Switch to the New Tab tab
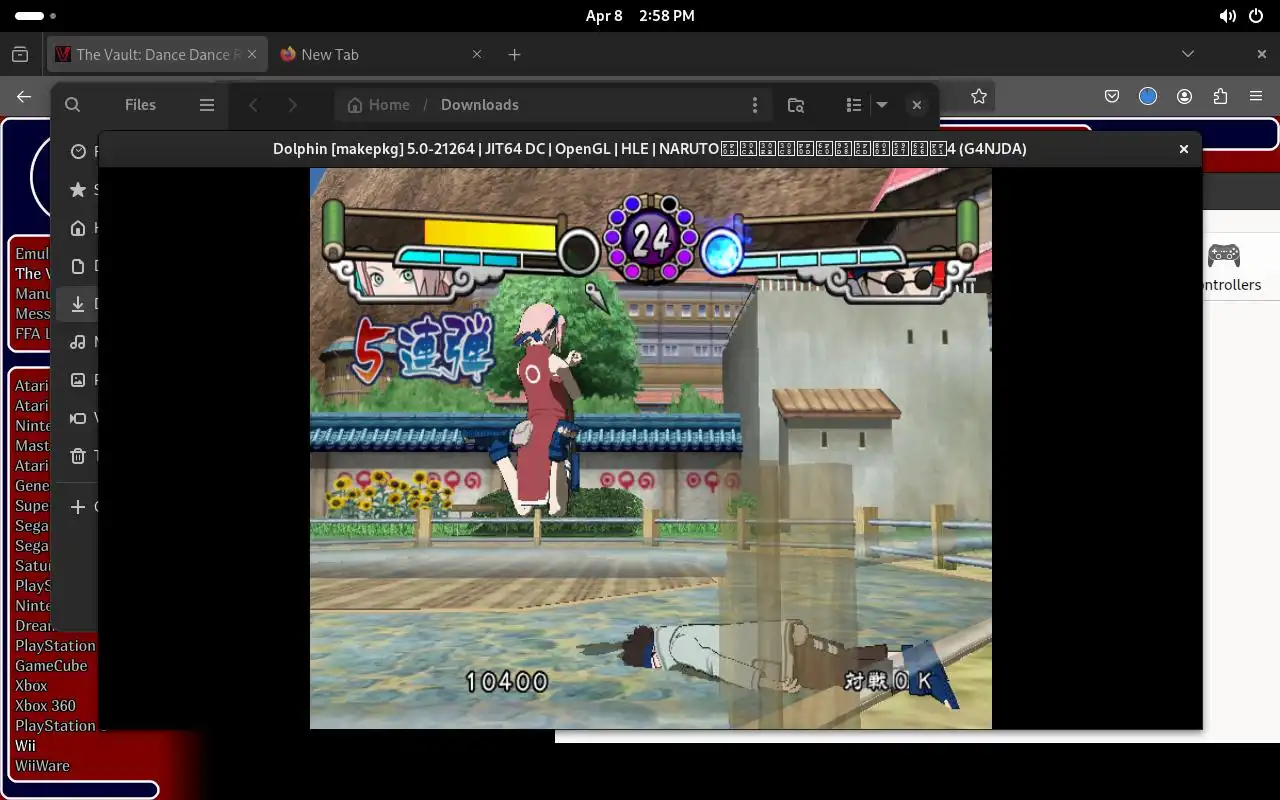The image size is (1280, 800). [x=380, y=54]
